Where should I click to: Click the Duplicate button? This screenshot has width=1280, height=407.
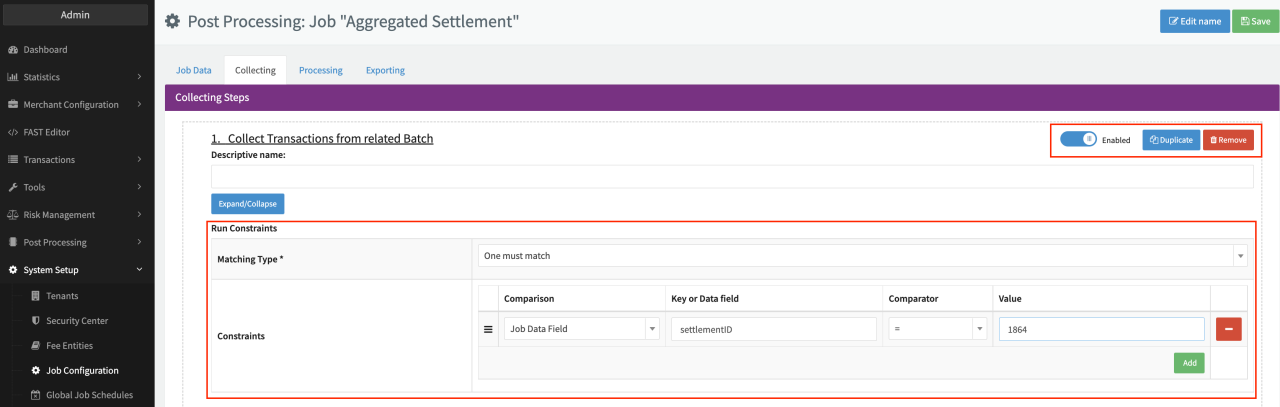point(1171,140)
